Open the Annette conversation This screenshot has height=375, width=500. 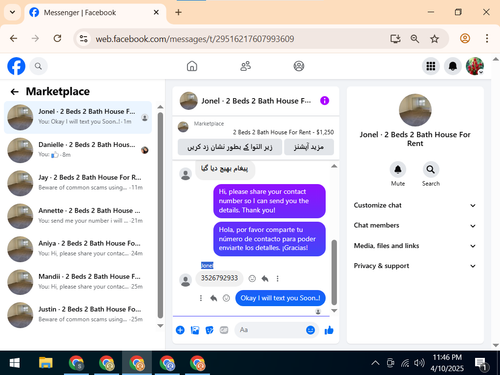(x=78, y=216)
